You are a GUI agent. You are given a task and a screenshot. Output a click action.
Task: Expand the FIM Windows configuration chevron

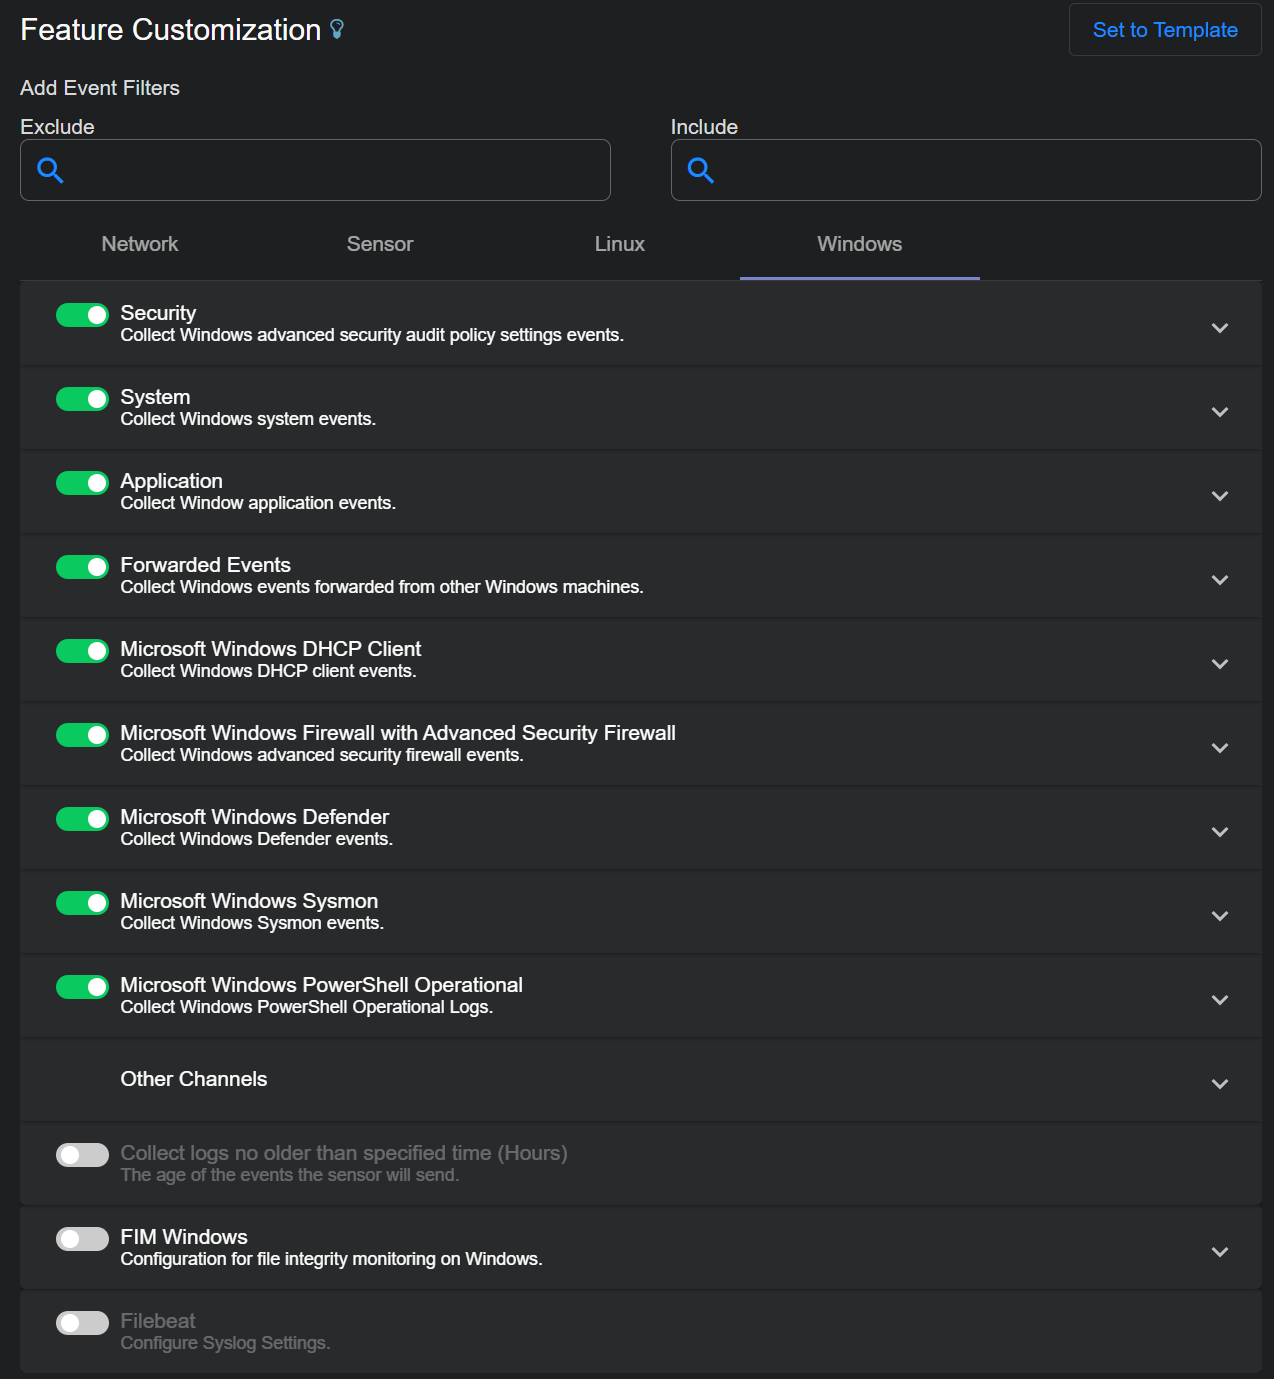click(x=1219, y=1252)
